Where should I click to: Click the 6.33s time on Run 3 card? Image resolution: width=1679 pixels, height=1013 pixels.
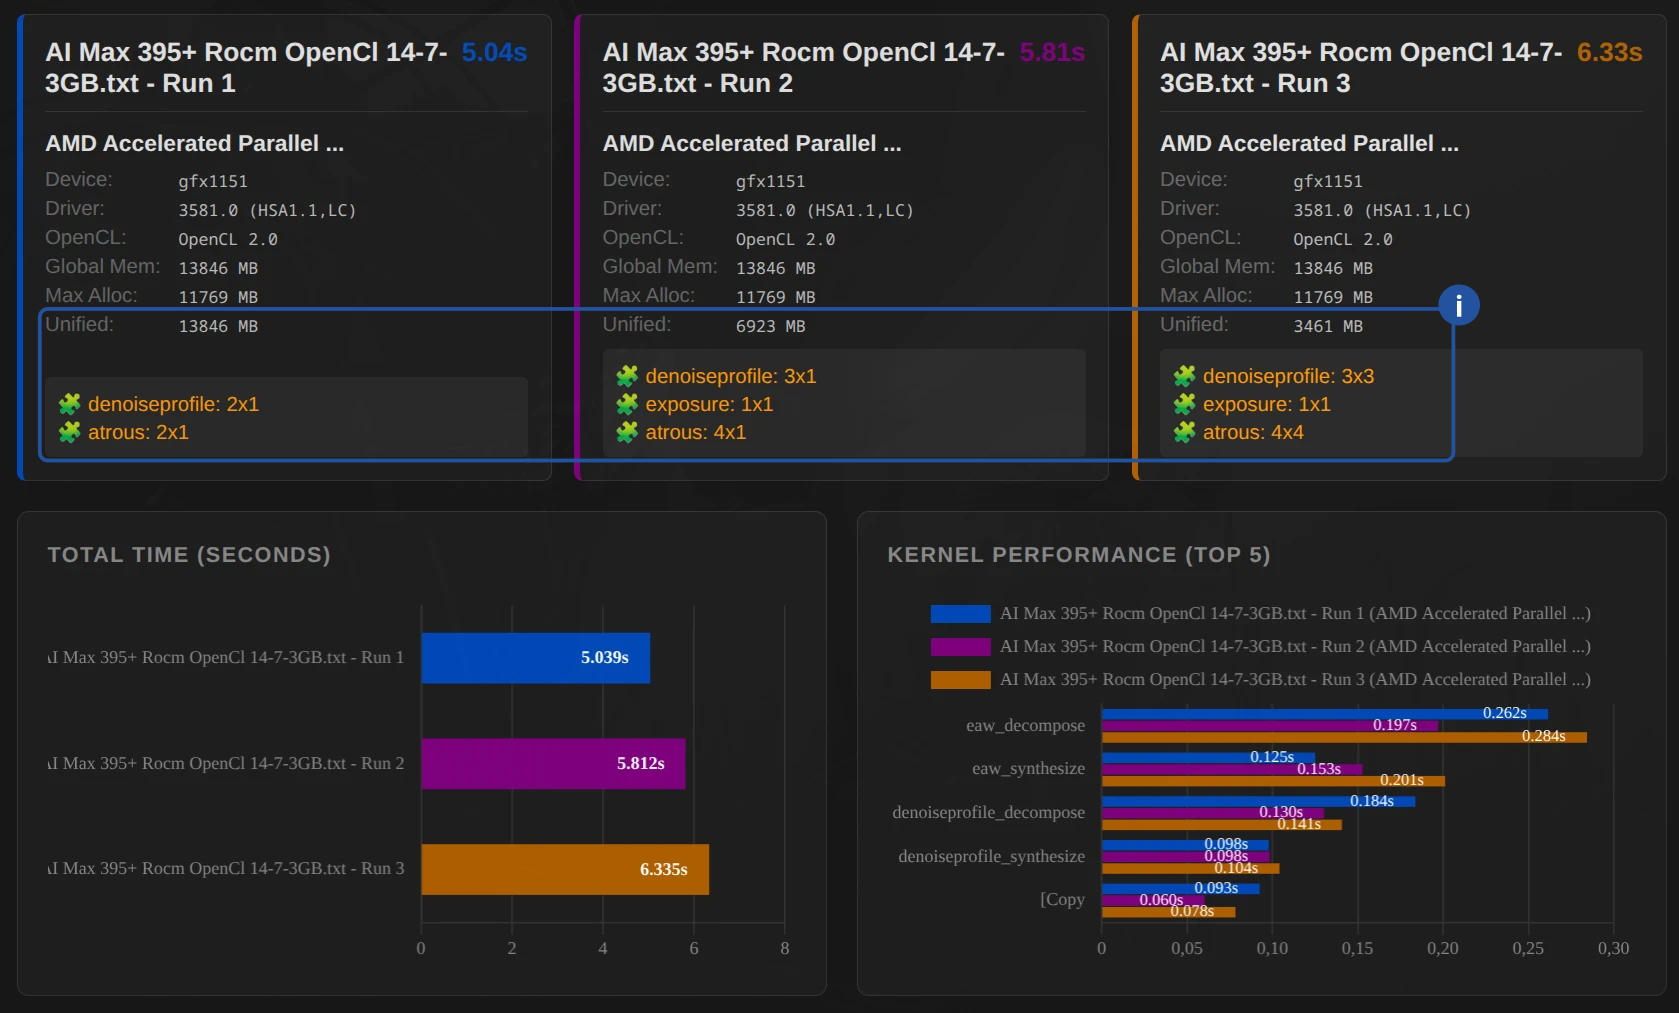point(1609,52)
